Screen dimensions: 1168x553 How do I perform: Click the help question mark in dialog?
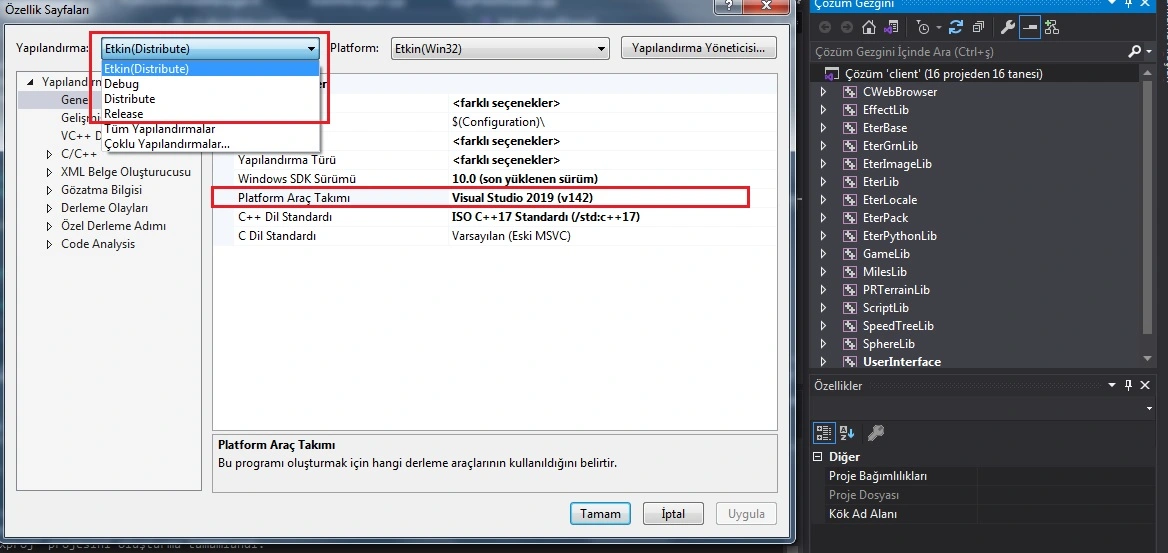click(727, 4)
